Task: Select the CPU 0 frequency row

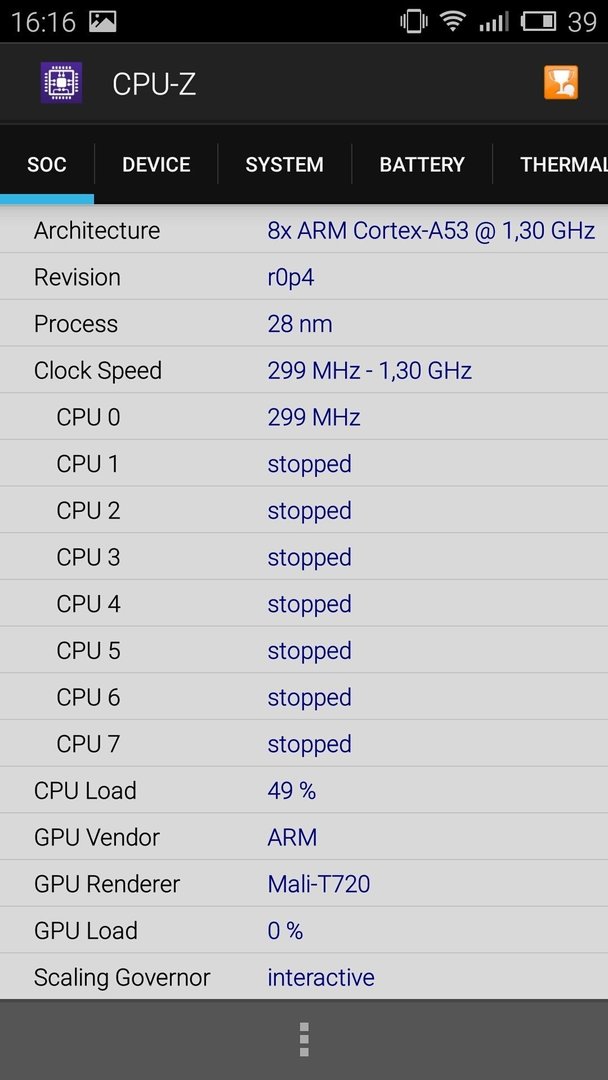Action: 304,417
